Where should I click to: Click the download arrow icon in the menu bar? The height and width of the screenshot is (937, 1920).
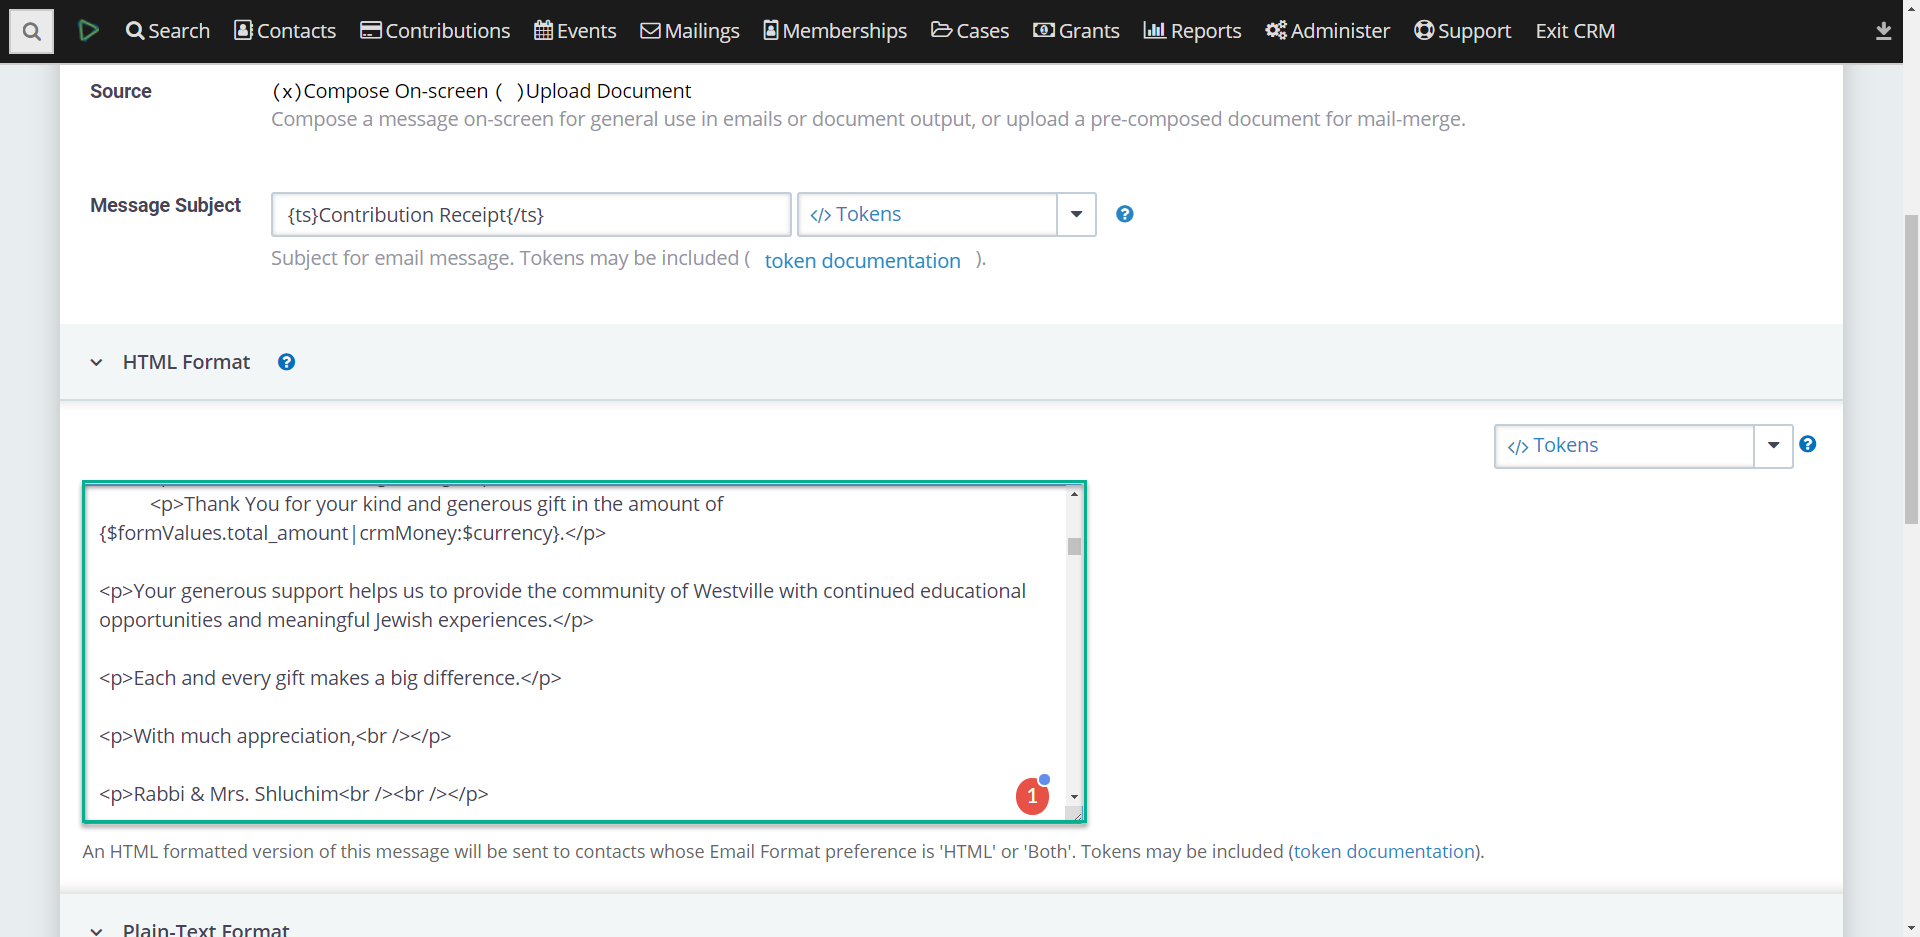tap(1883, 31)
